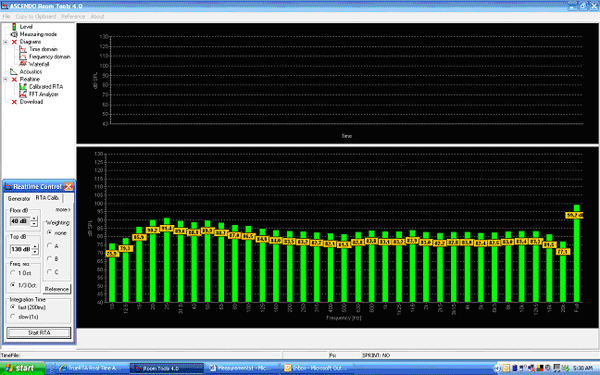
Task: Open the Time domain diagram icon
Action: [23, 49]
